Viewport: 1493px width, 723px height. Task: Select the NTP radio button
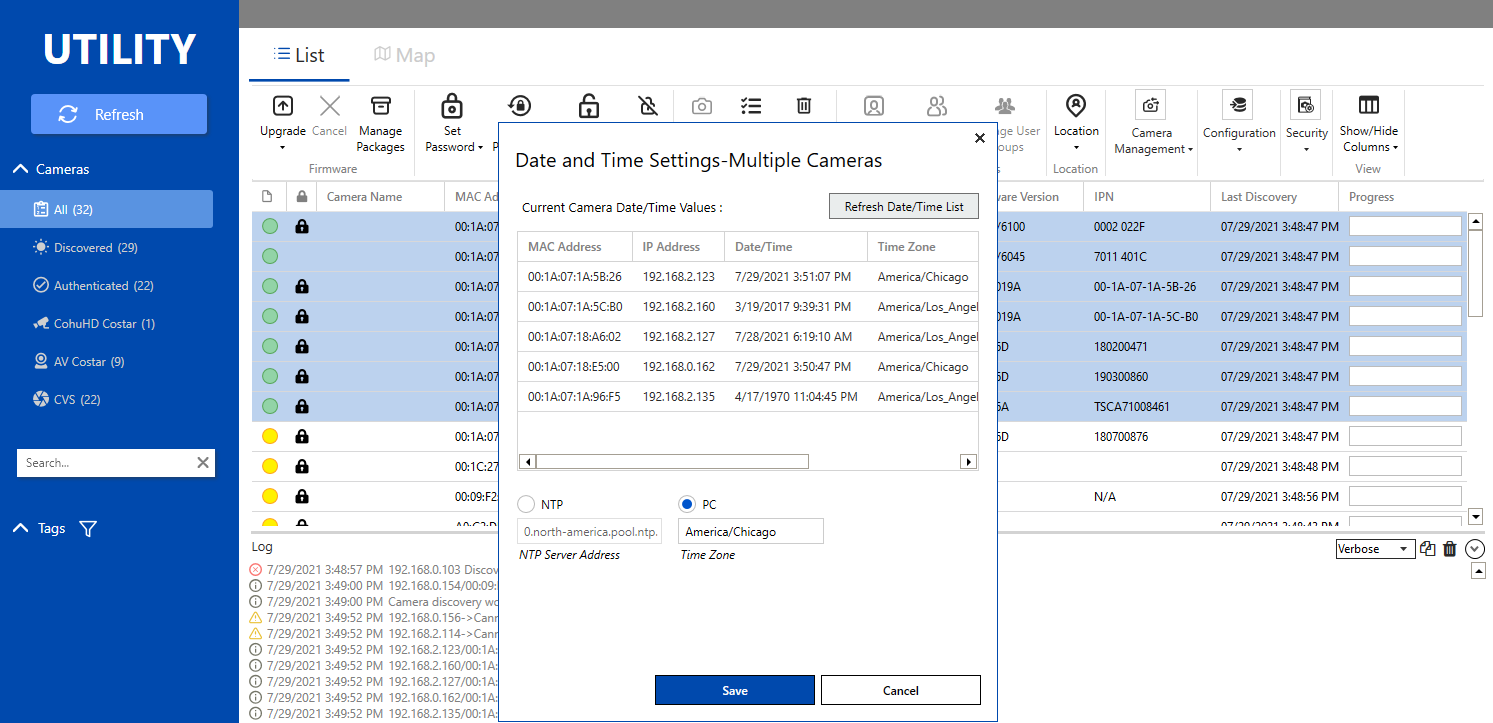point(526,504)
